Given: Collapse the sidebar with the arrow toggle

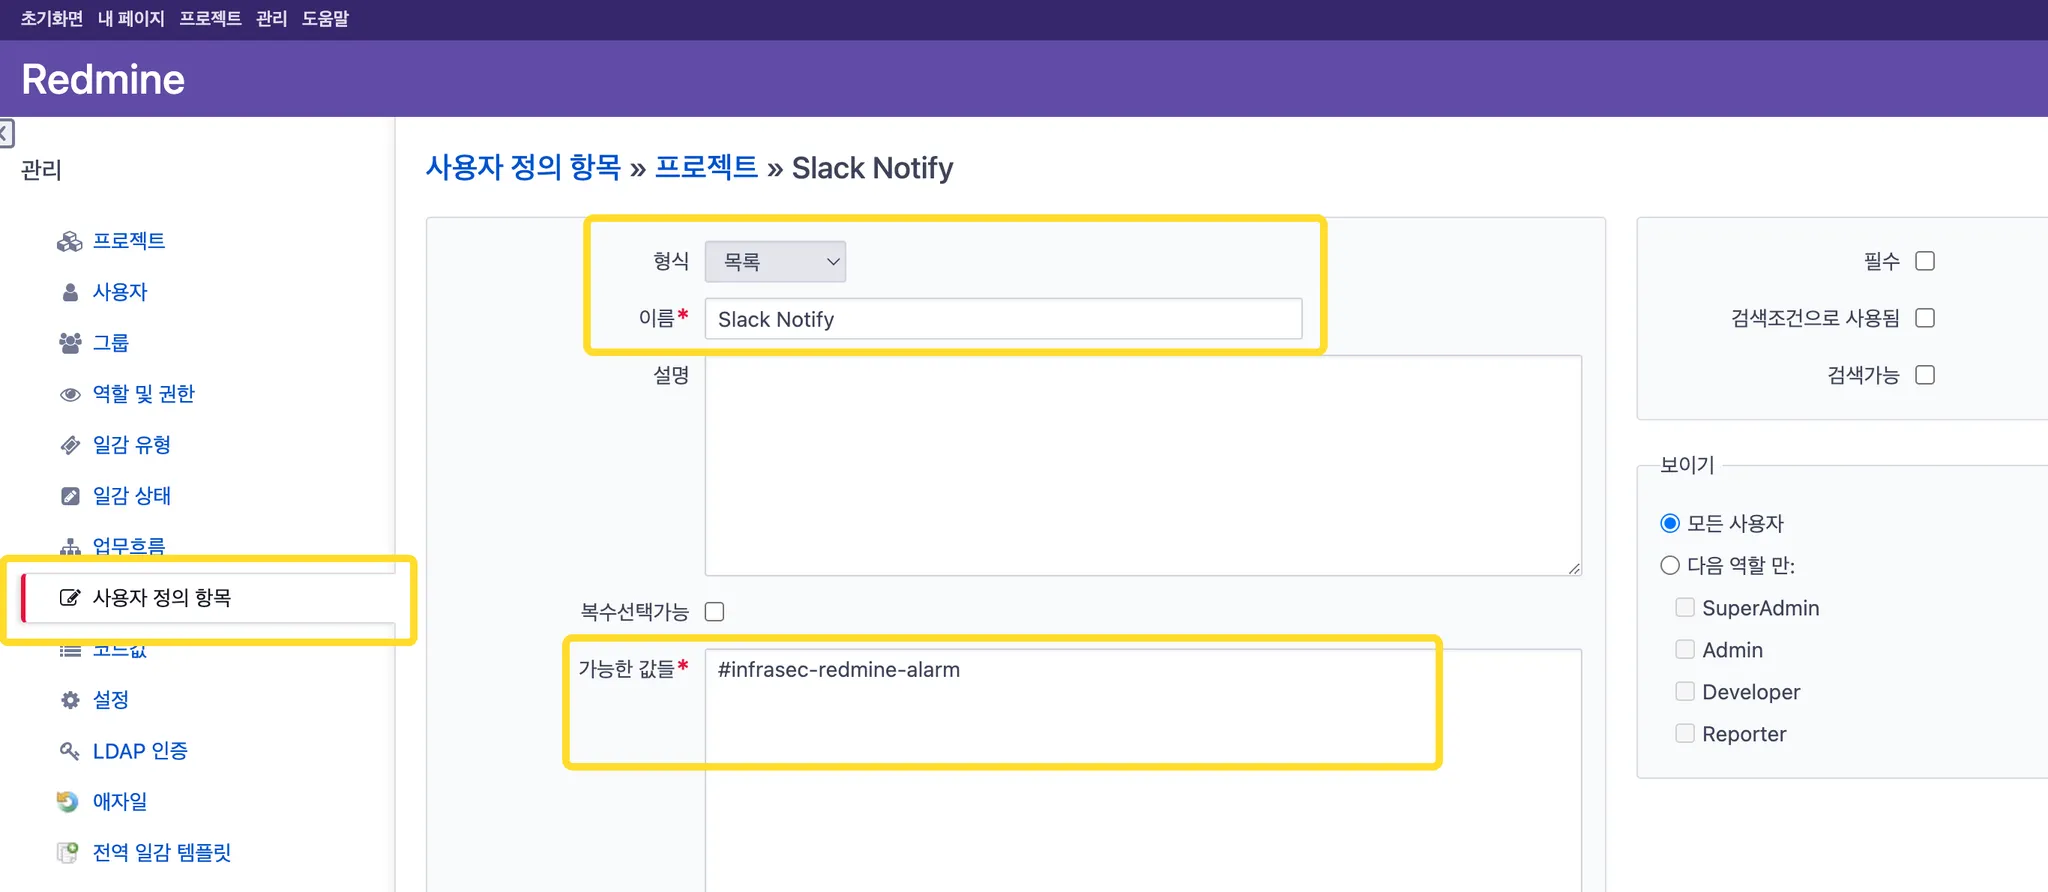Looking at the screenshot, I should point(6,133).
